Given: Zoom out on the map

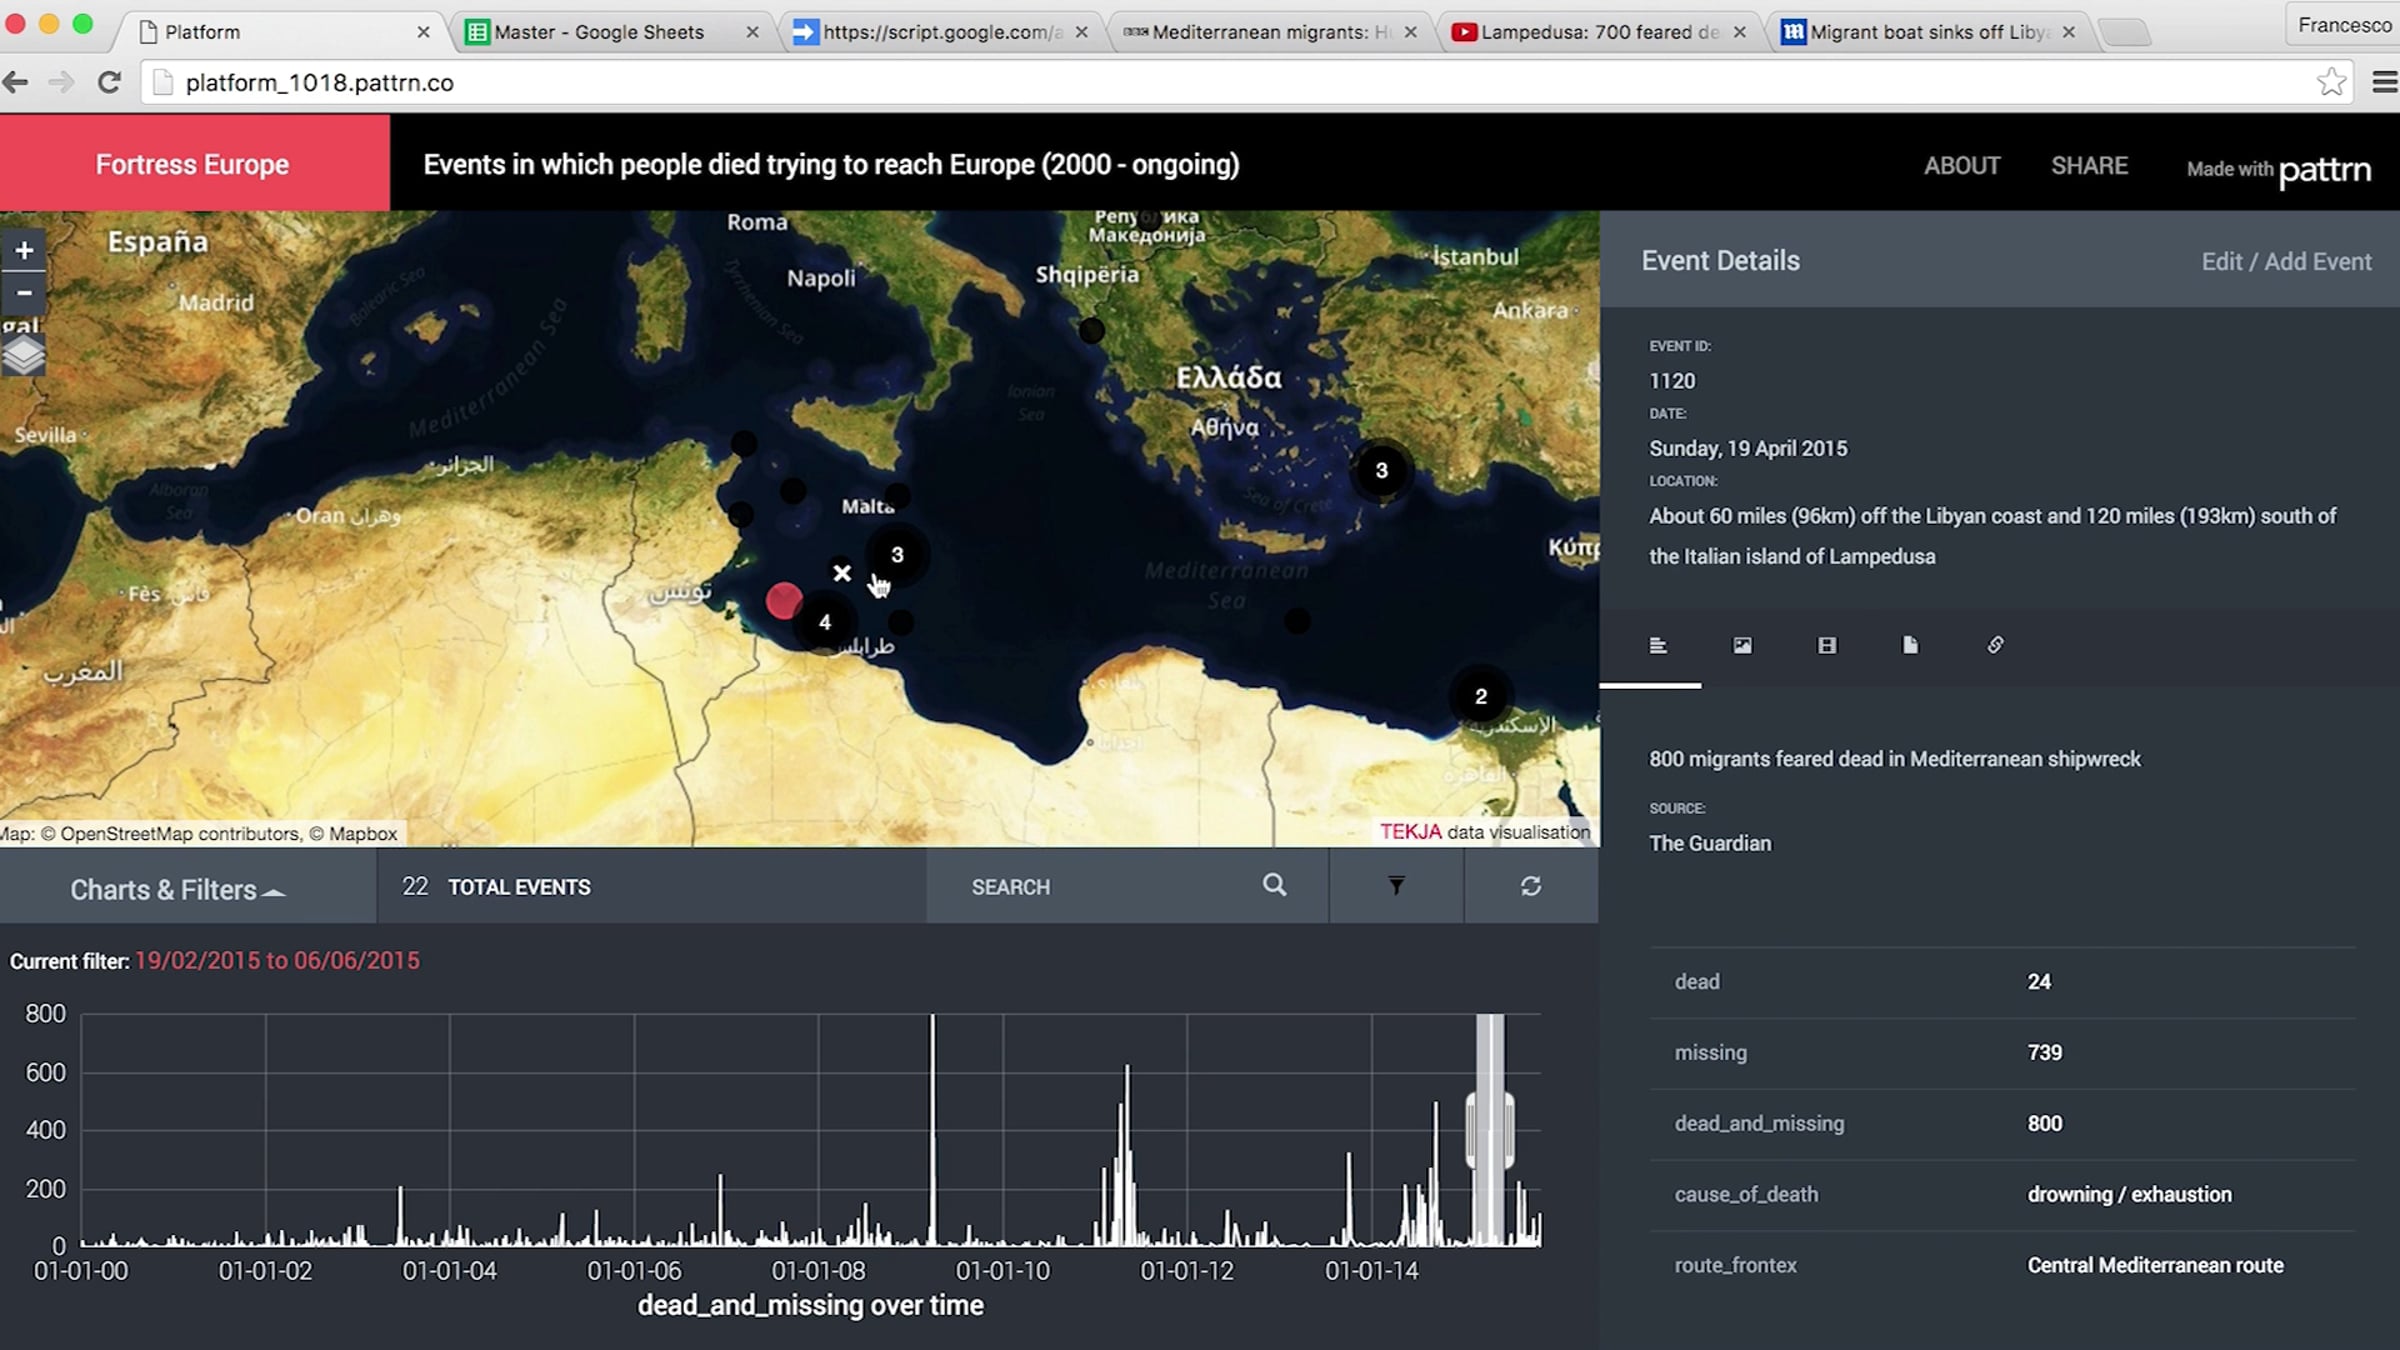Looking at the screenshot, I should pos(24,293).
